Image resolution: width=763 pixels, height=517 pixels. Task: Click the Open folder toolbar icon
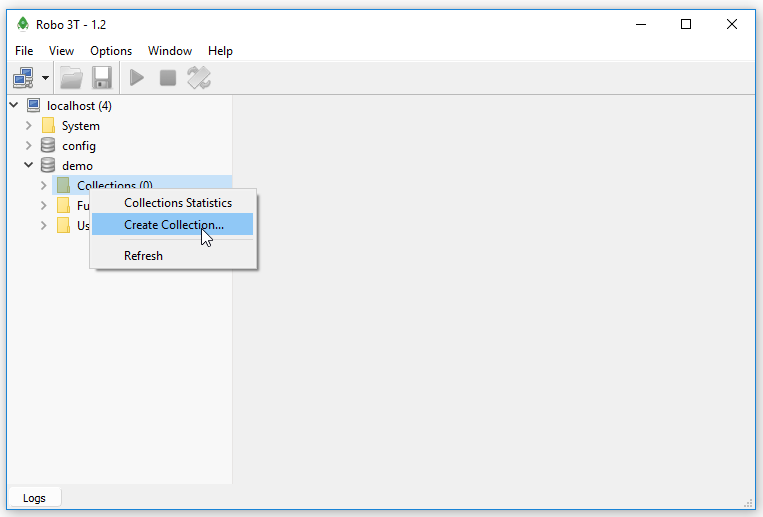71,78
